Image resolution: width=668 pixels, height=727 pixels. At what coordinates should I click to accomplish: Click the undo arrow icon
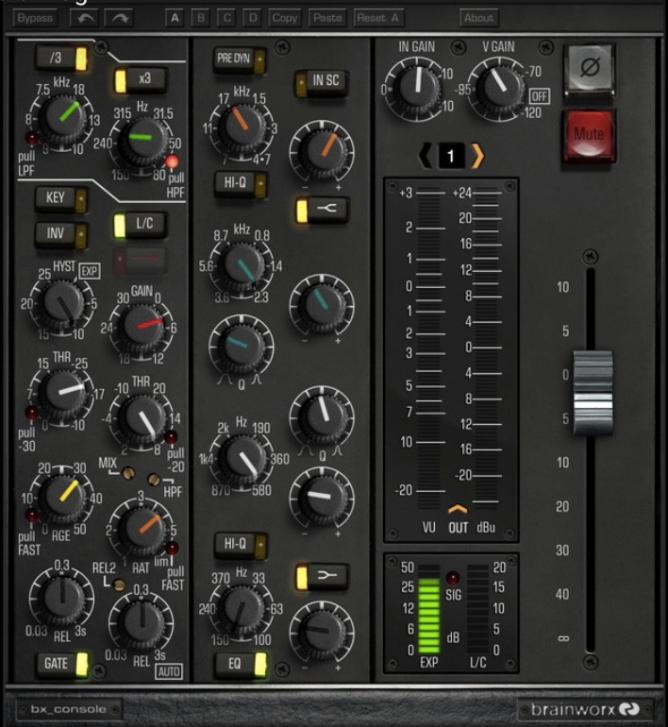[x=85, y=18]
